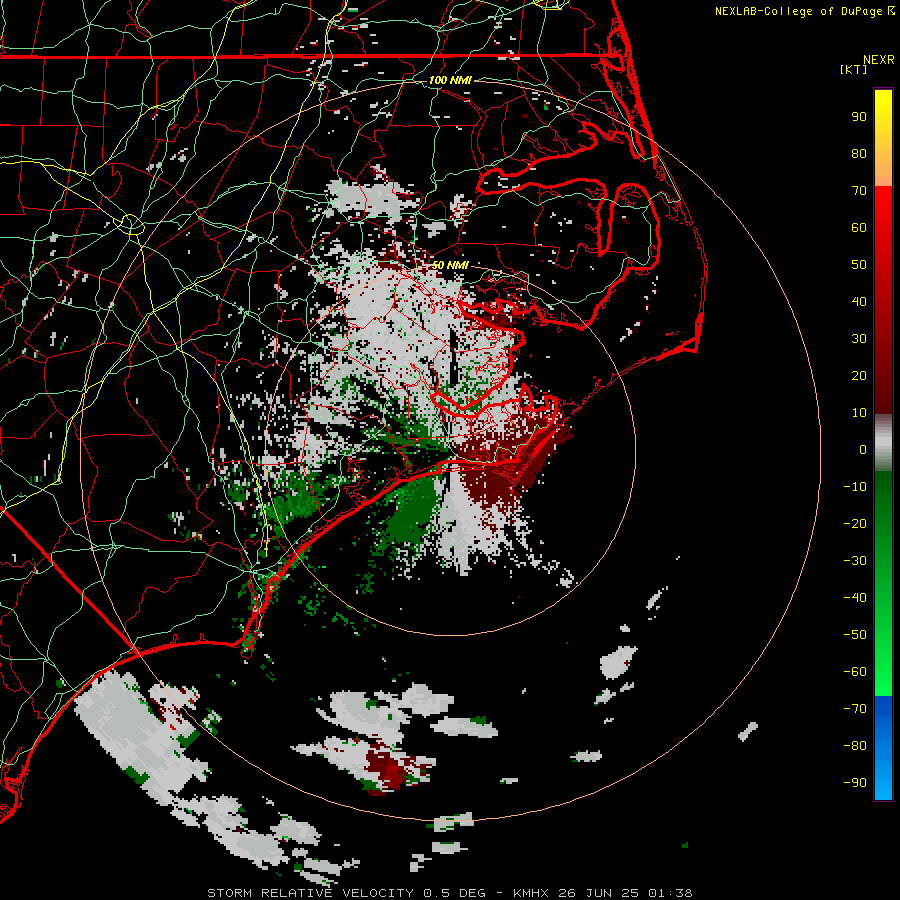The height and width of the screenshot is (900, 900).
Task: Click the 0 value on velocity scale
Action: pos(863,449)
